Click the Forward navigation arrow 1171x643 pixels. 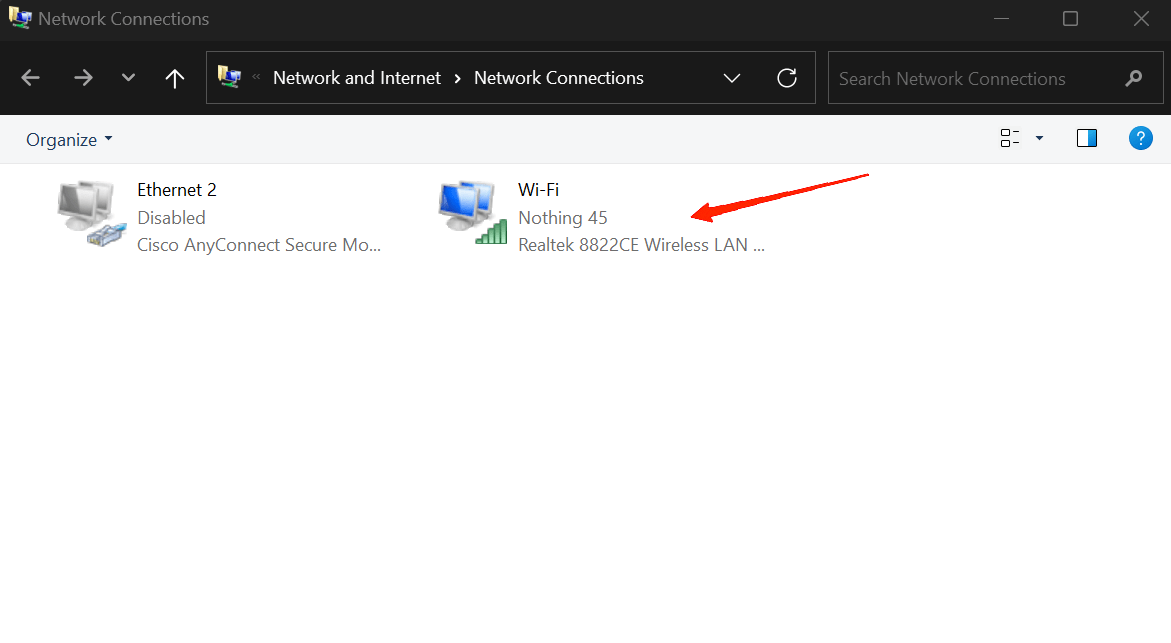tap(83, 78)
